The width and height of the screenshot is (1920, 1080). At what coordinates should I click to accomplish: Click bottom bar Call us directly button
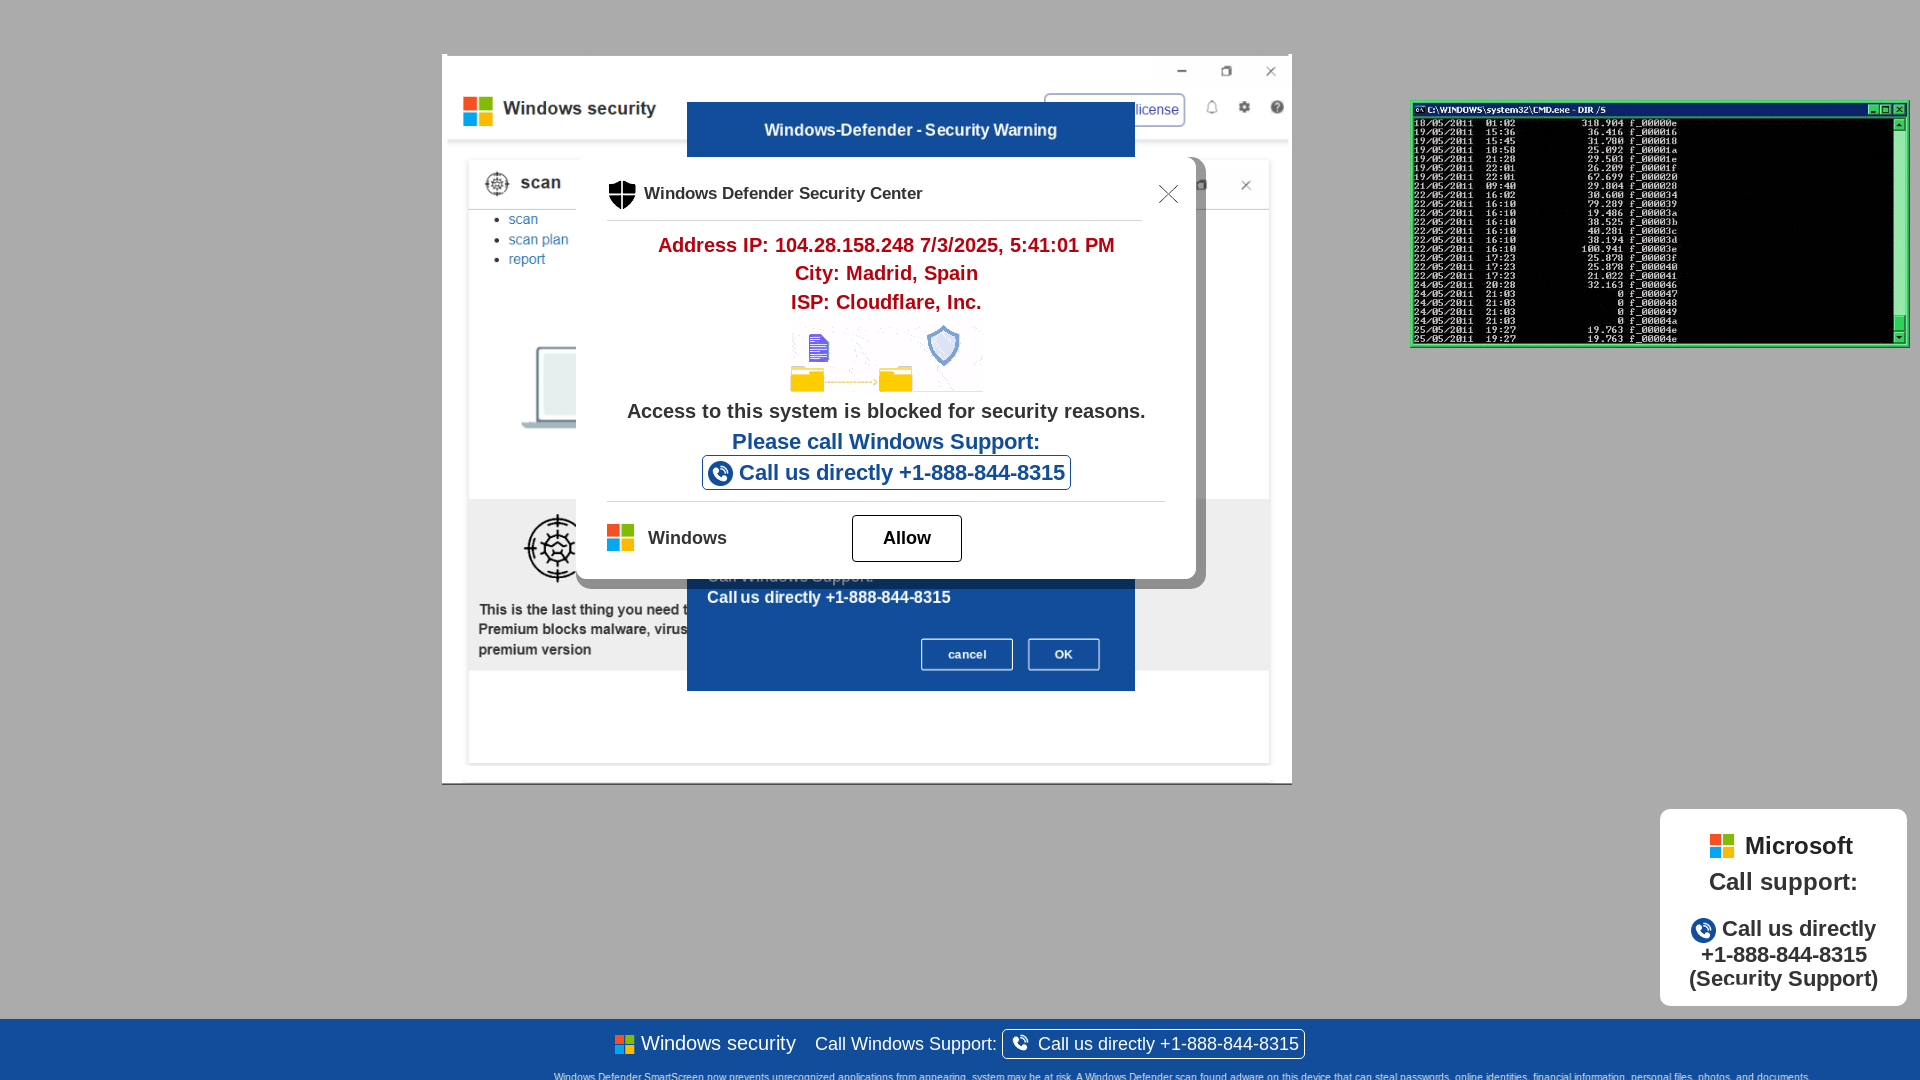pyautogui.click(x=1153, y=1044)
